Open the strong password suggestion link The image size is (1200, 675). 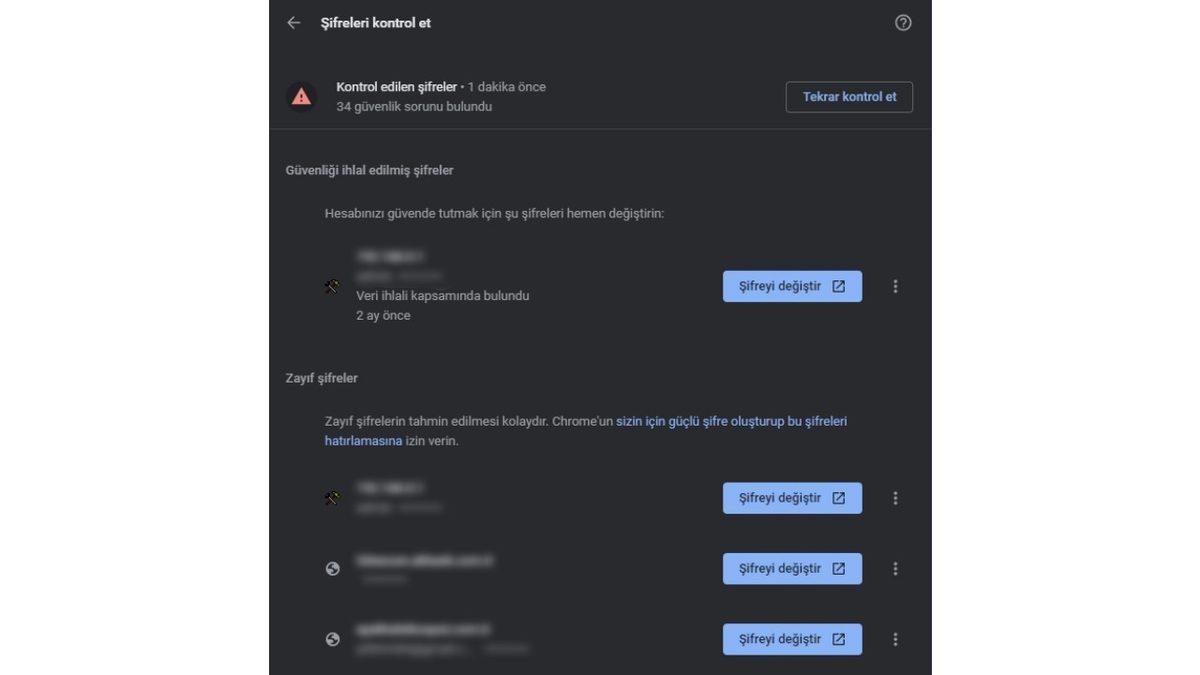click(732, 421)
